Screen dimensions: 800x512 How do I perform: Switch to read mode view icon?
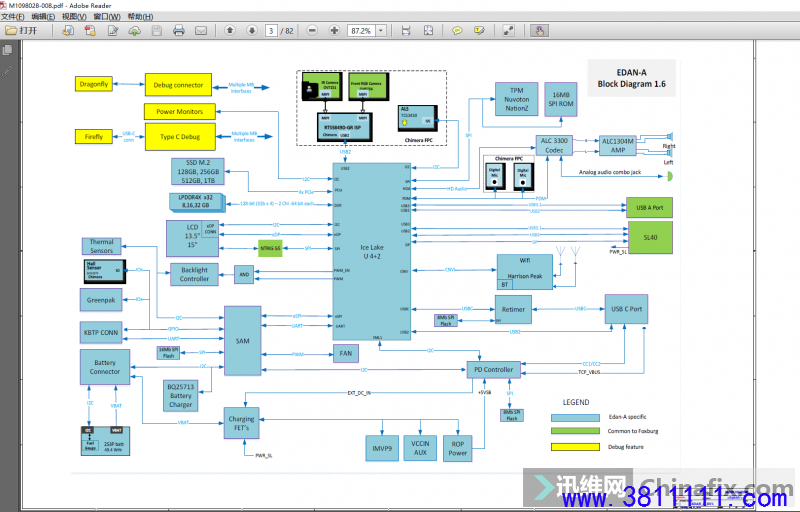tap(508, 31)
